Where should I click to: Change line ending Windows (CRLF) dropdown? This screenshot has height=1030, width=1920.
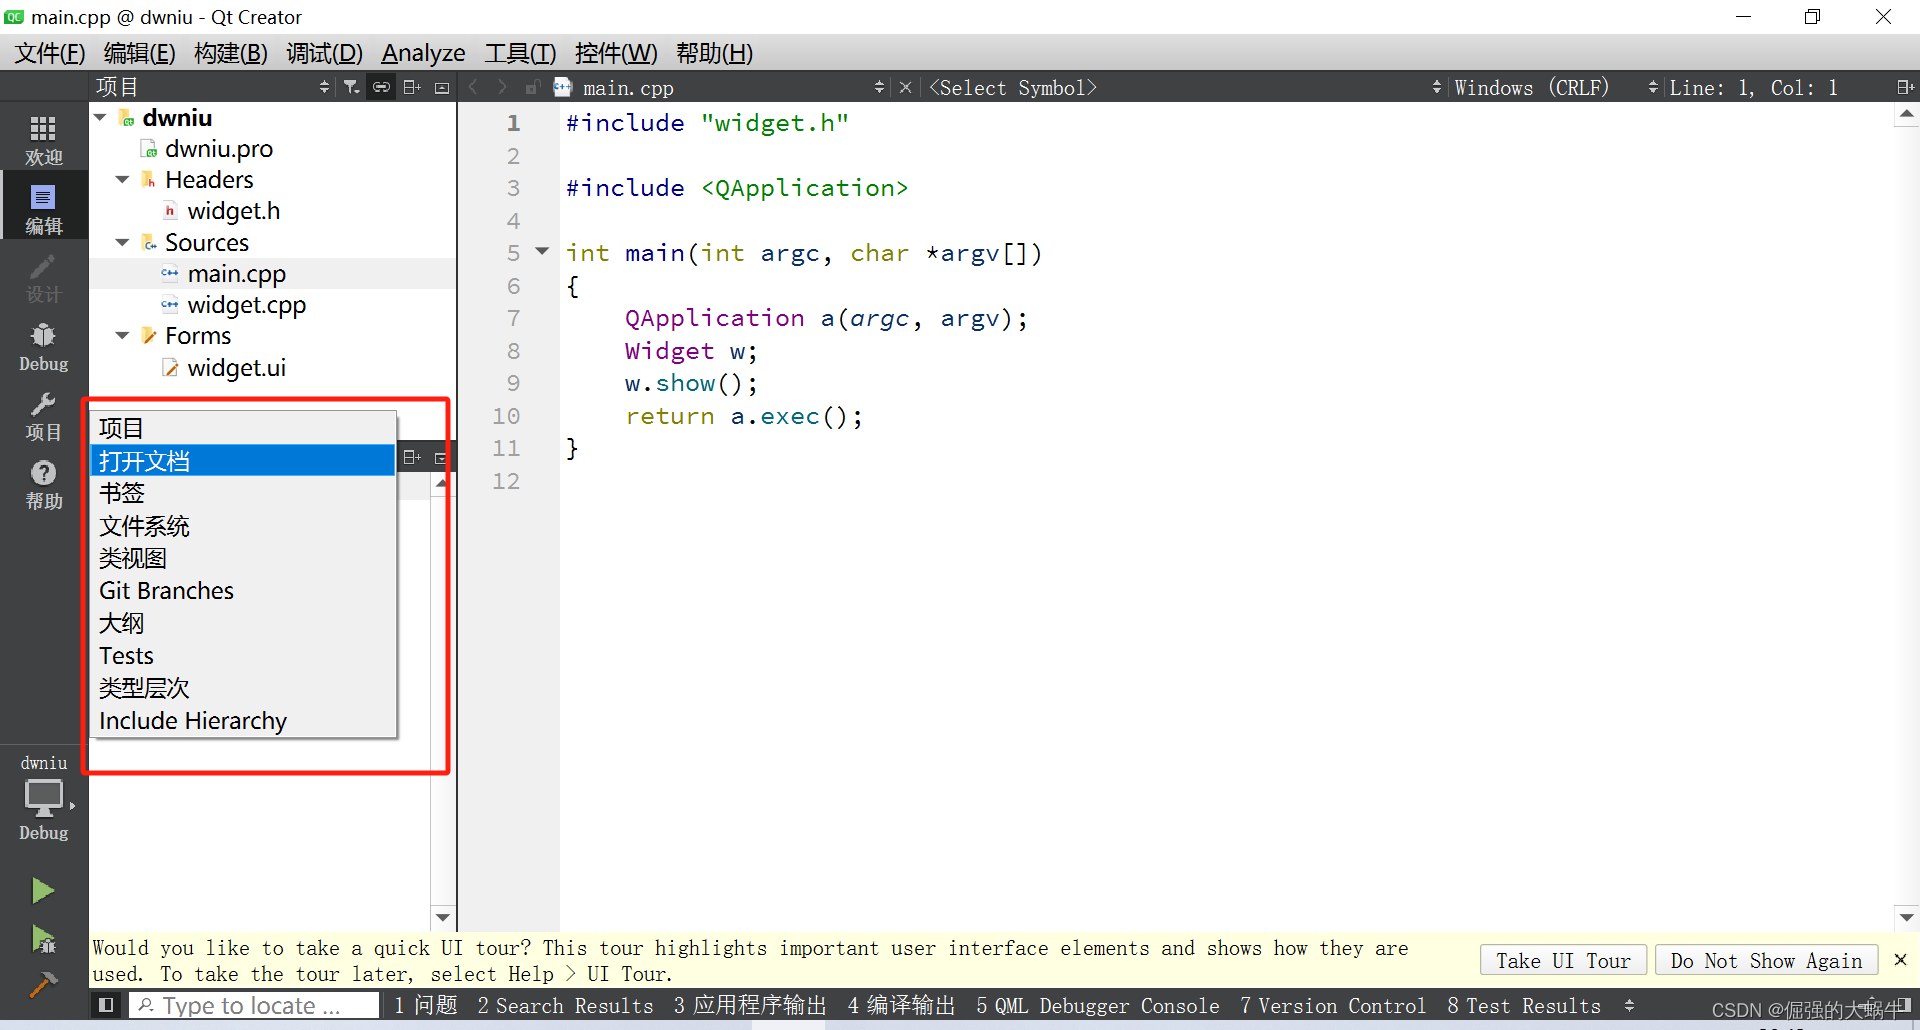(1555, 88)
